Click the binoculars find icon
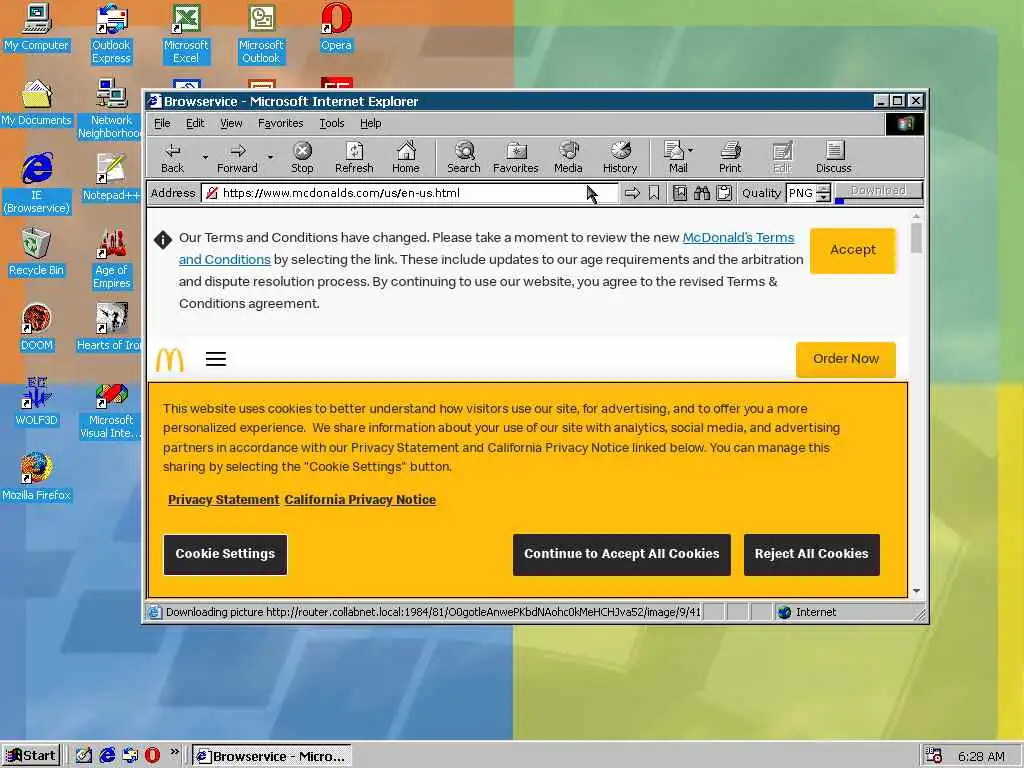 click(701, 193)
